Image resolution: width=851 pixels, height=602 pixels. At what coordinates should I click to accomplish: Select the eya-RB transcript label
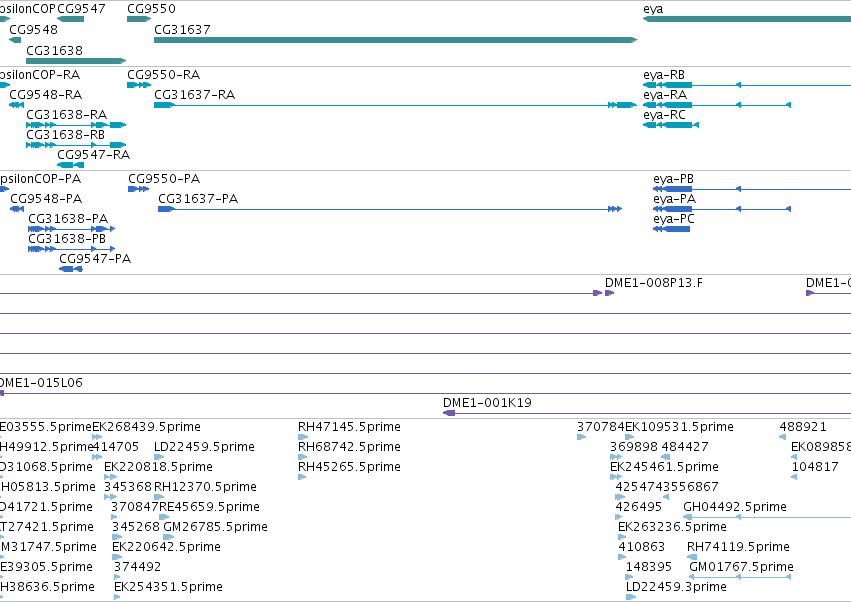click(664, 74)
